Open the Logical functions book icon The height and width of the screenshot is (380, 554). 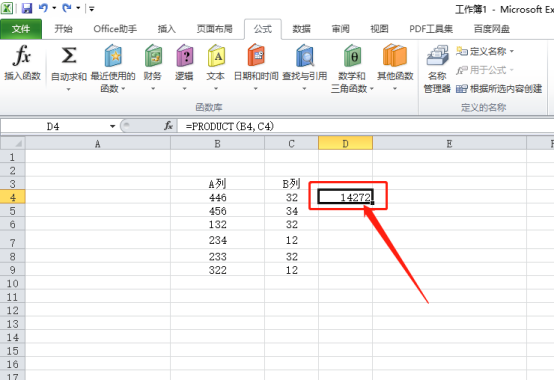(185, 55)
